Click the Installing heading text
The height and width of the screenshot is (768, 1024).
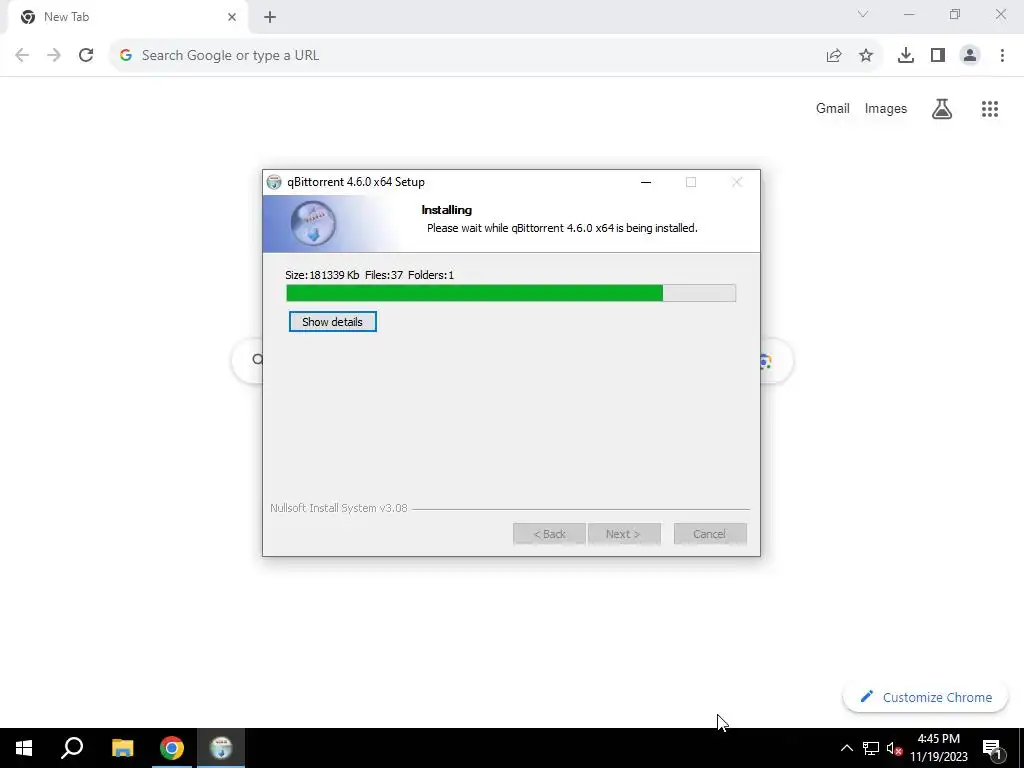click(447, 210)
